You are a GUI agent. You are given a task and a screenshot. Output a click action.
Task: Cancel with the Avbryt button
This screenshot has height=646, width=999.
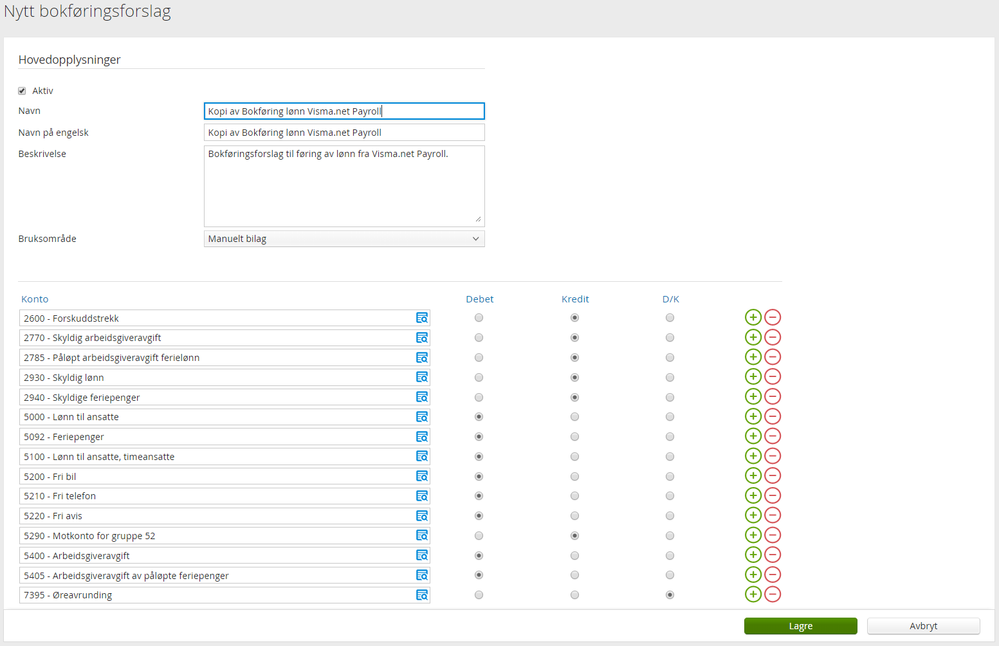point(923,626)
